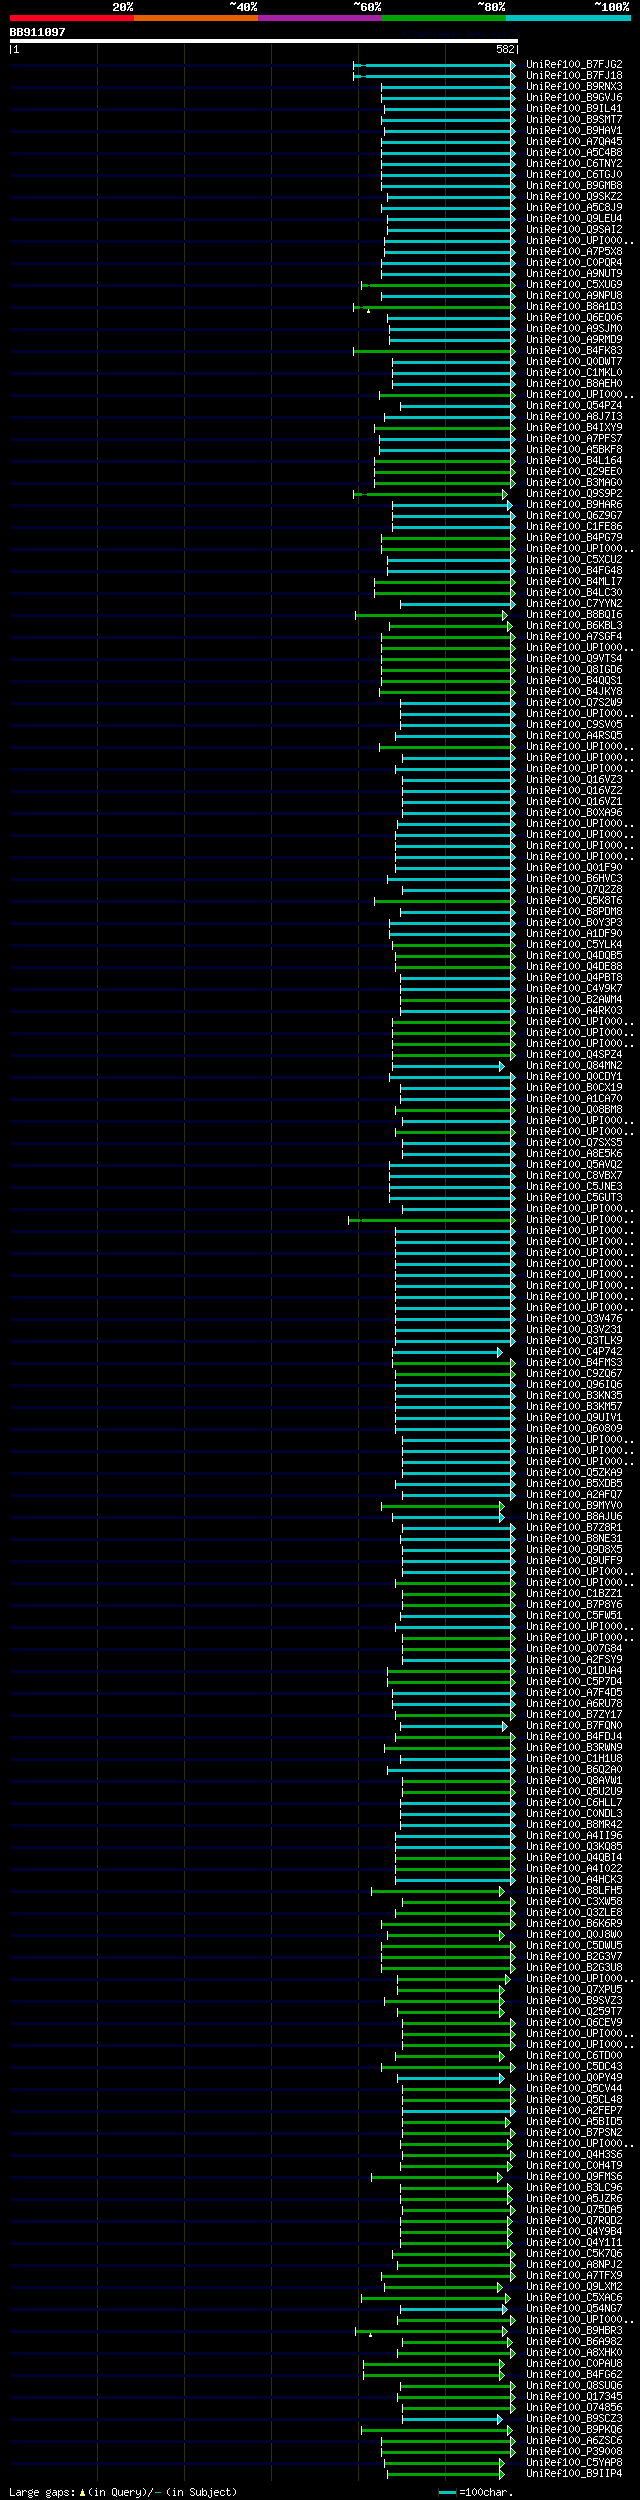Select UniRef100_C1FE86 hit
This screenshot has height=2500, width=640.
click(x=574, y=526)
